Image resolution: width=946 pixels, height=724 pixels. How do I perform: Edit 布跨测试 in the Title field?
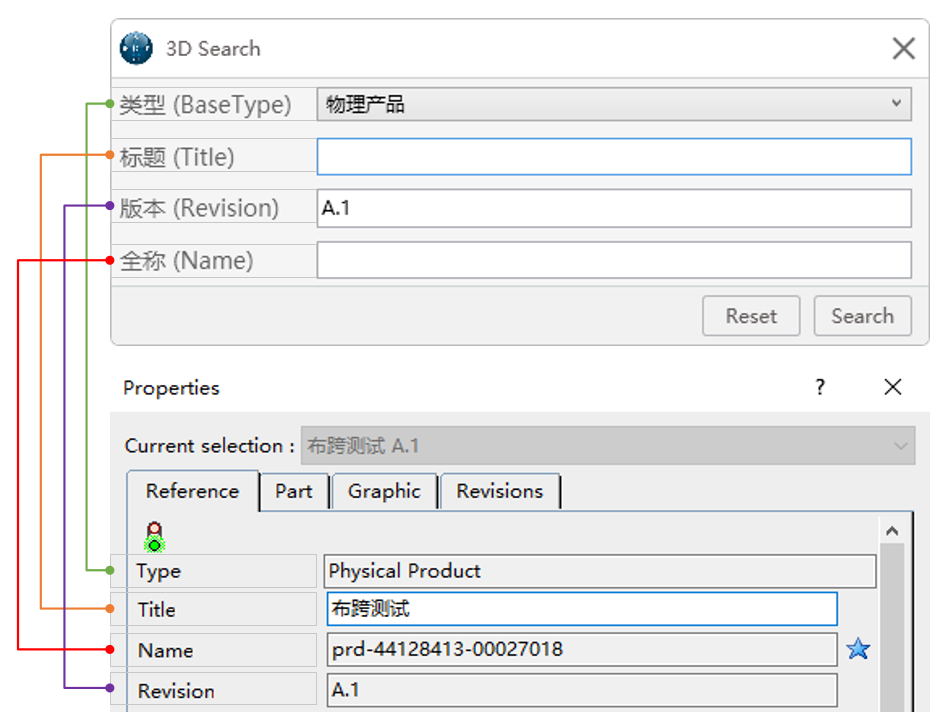580,609
